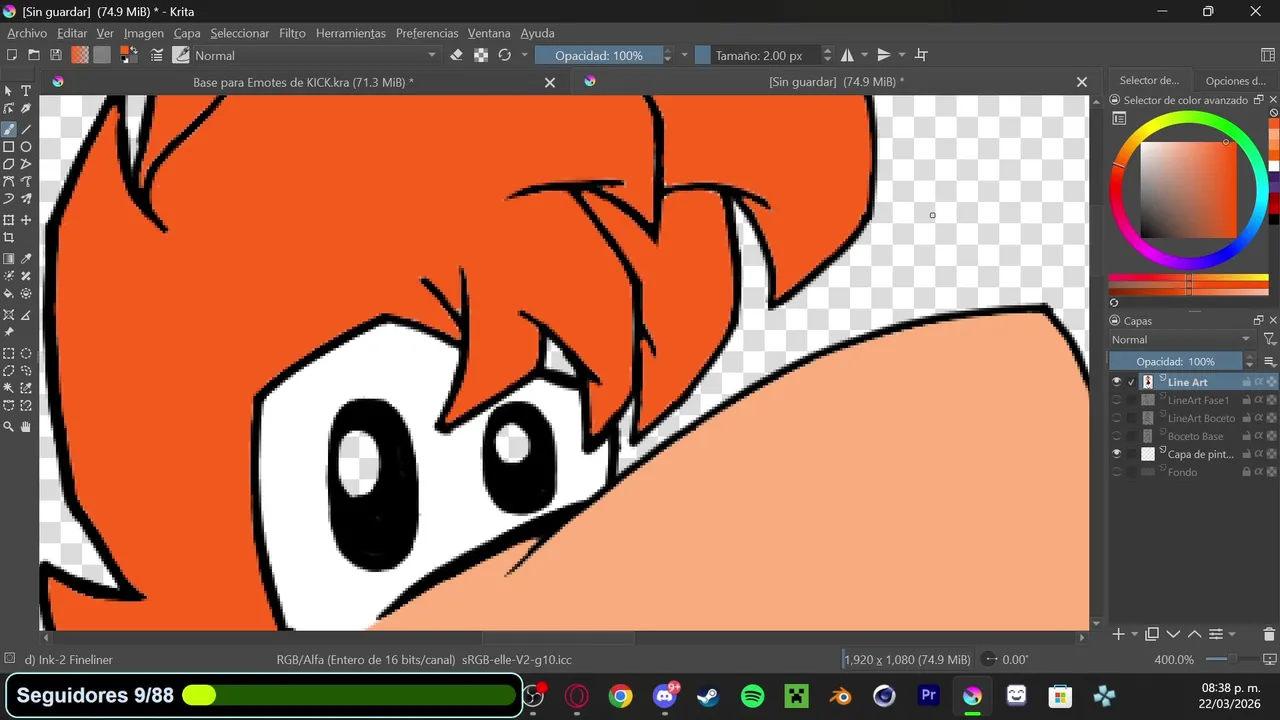1280x720 pixels.
Task: Toggle eraser mode on toolbar
Action: 457,55
